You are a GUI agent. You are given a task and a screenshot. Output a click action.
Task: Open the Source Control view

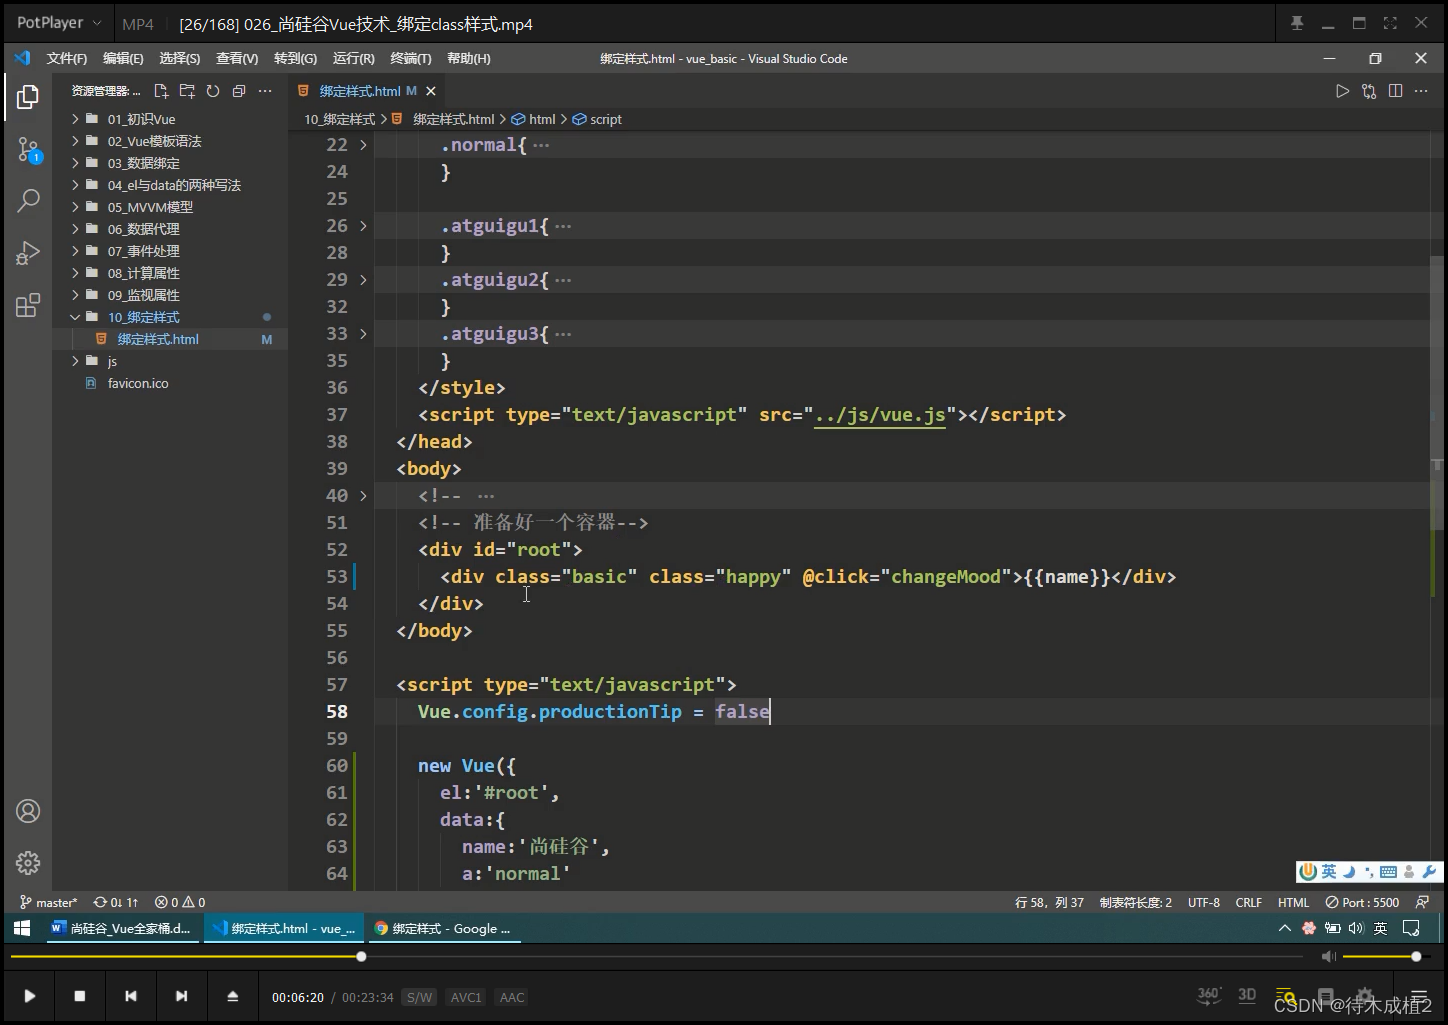pyautogui.click(x=28, y=150)
